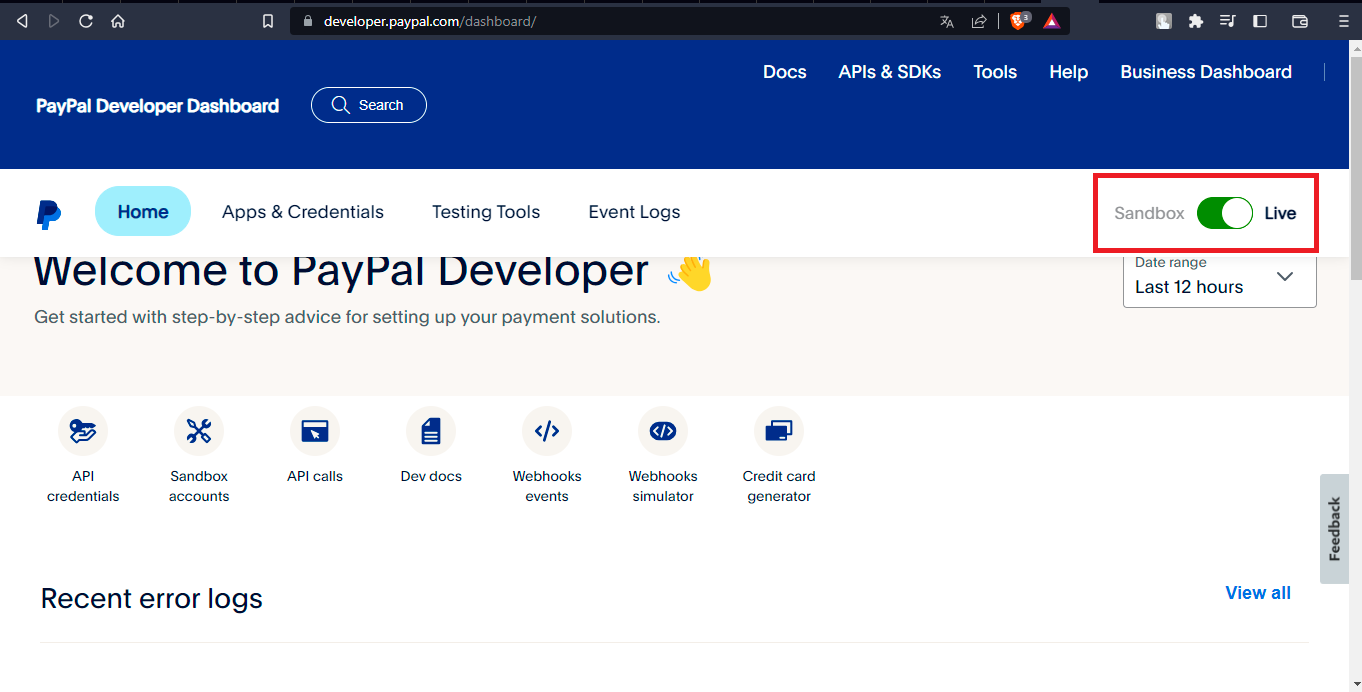Viewport: 1362px width, 692px height.
Task: Click the browser forward arrow
Action: tap(54, 21)
